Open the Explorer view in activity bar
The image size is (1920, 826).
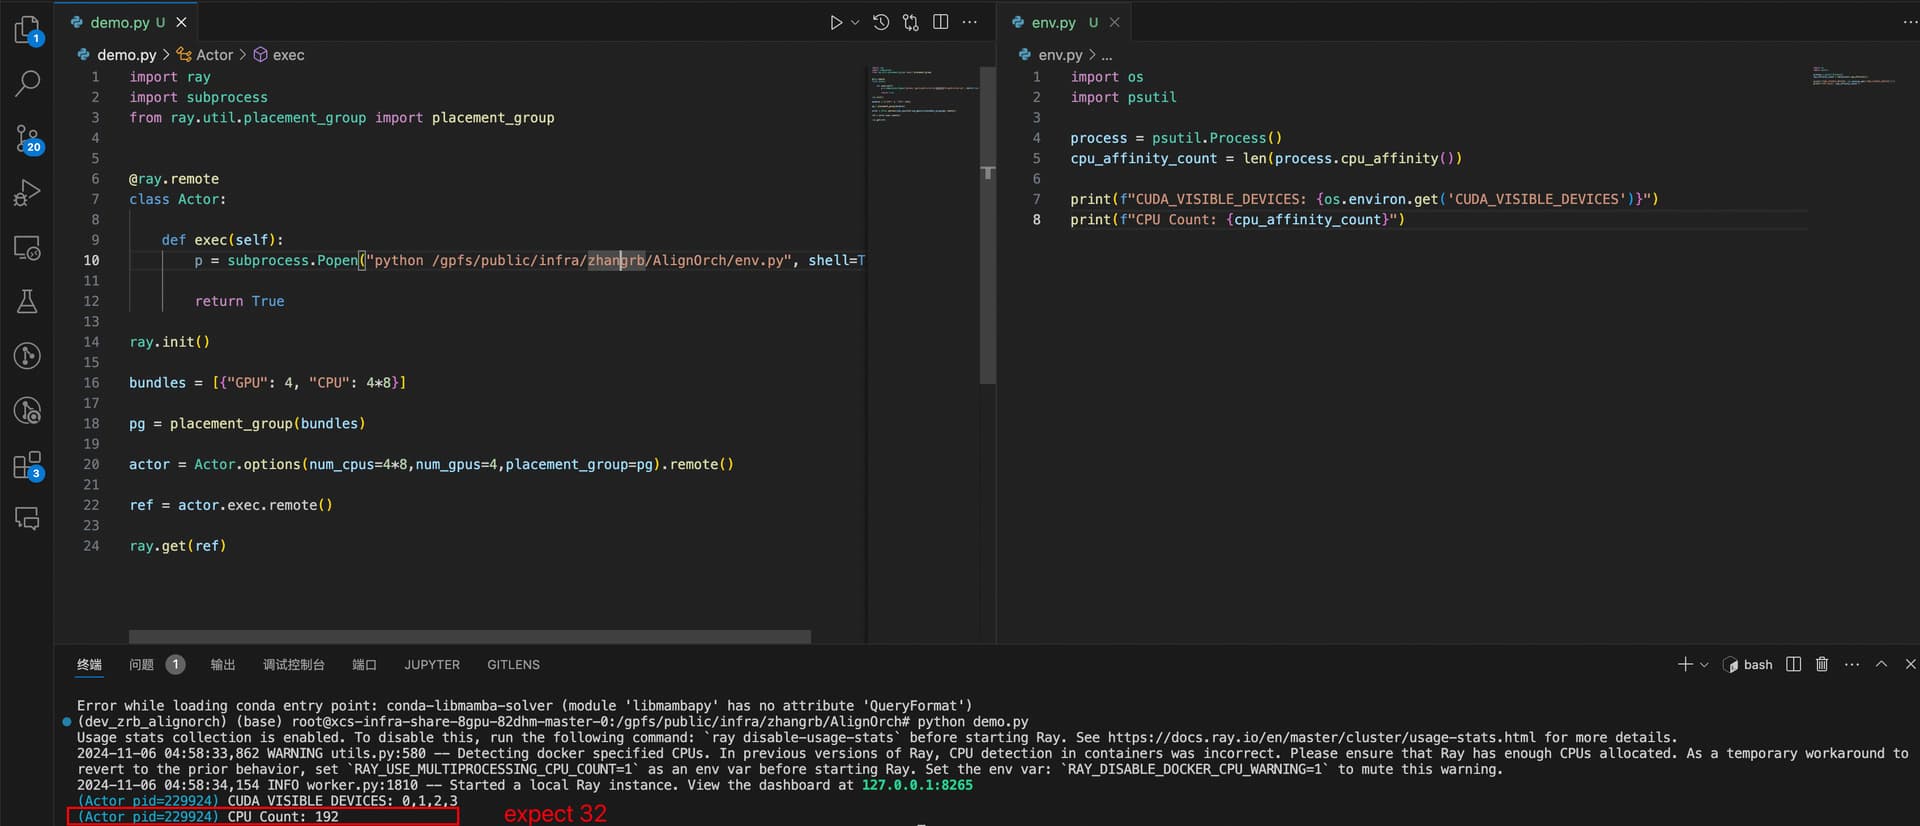click(27, 30)
